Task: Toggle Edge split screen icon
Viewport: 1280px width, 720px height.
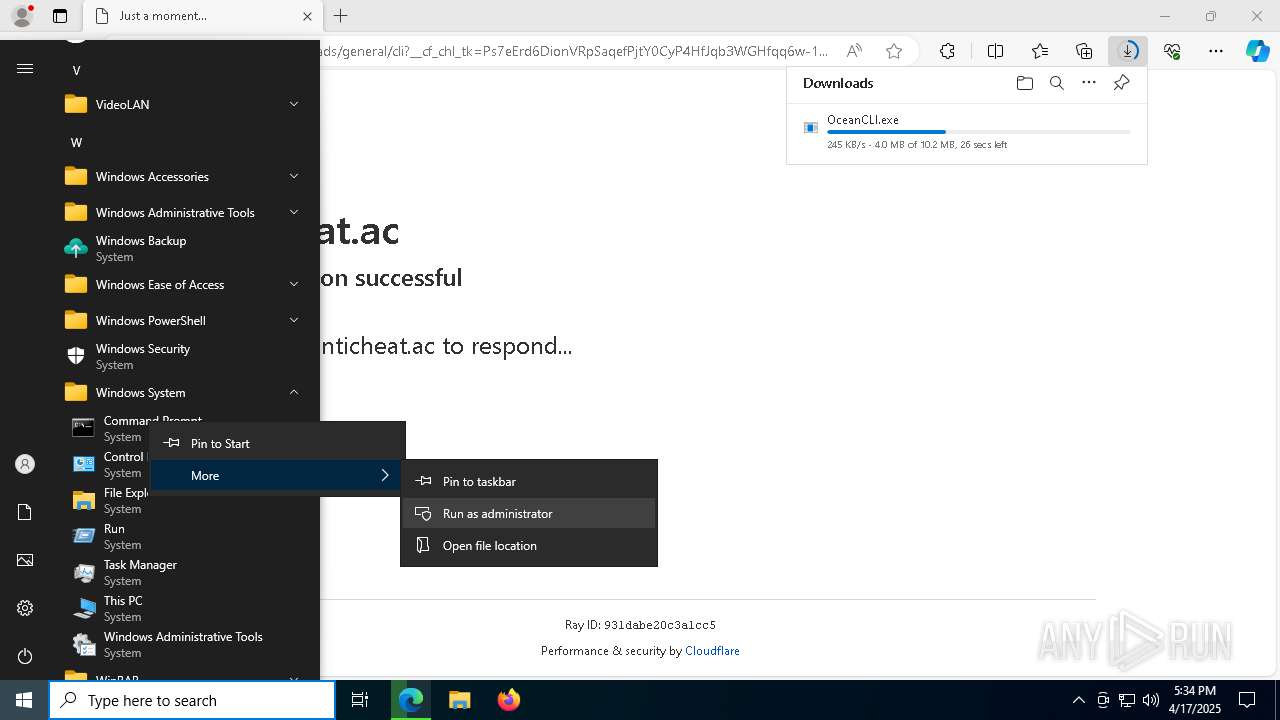Action: 995,51
